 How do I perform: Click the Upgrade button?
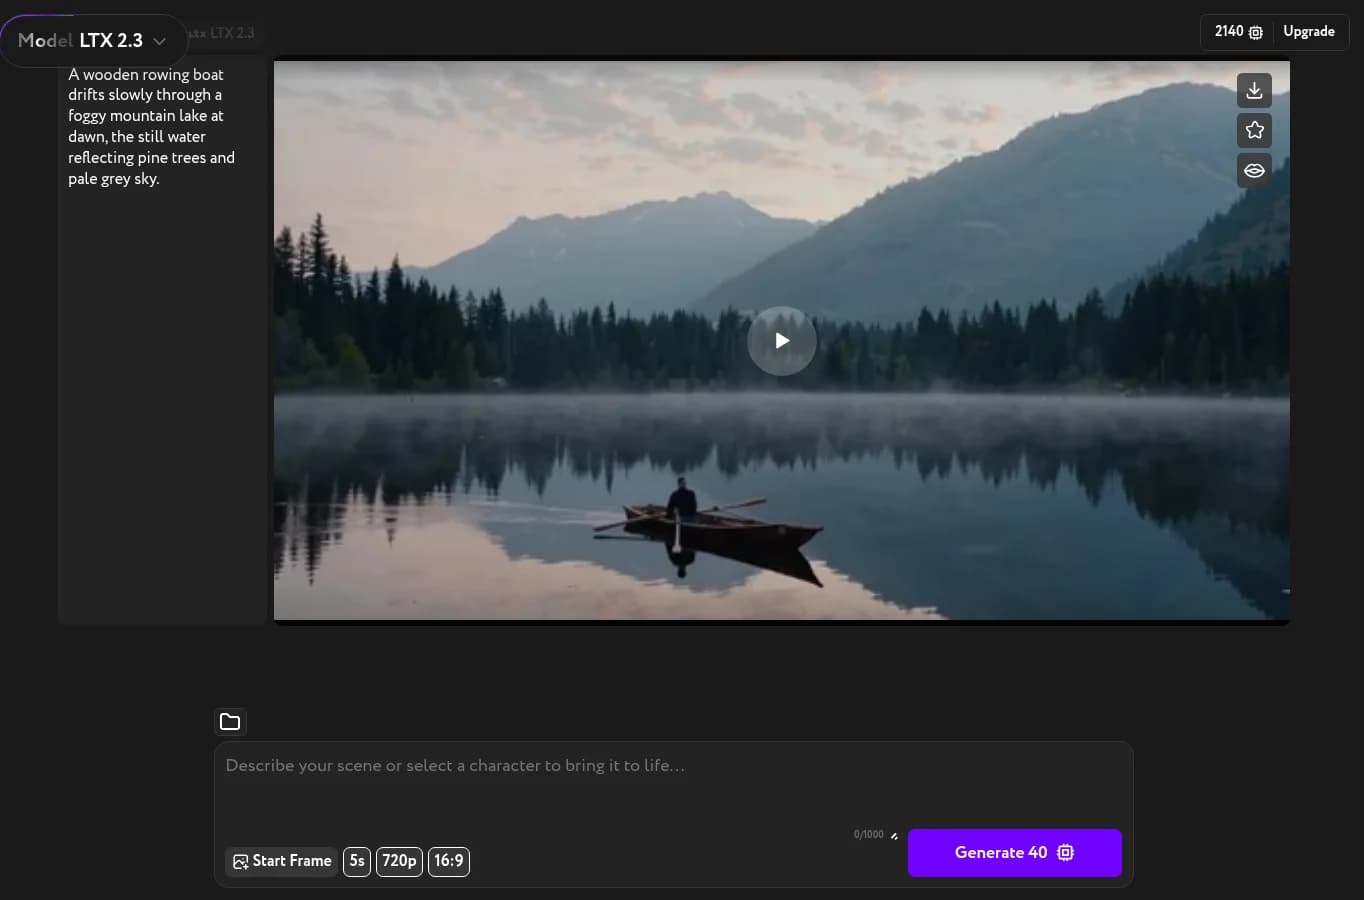[1308, 31]
